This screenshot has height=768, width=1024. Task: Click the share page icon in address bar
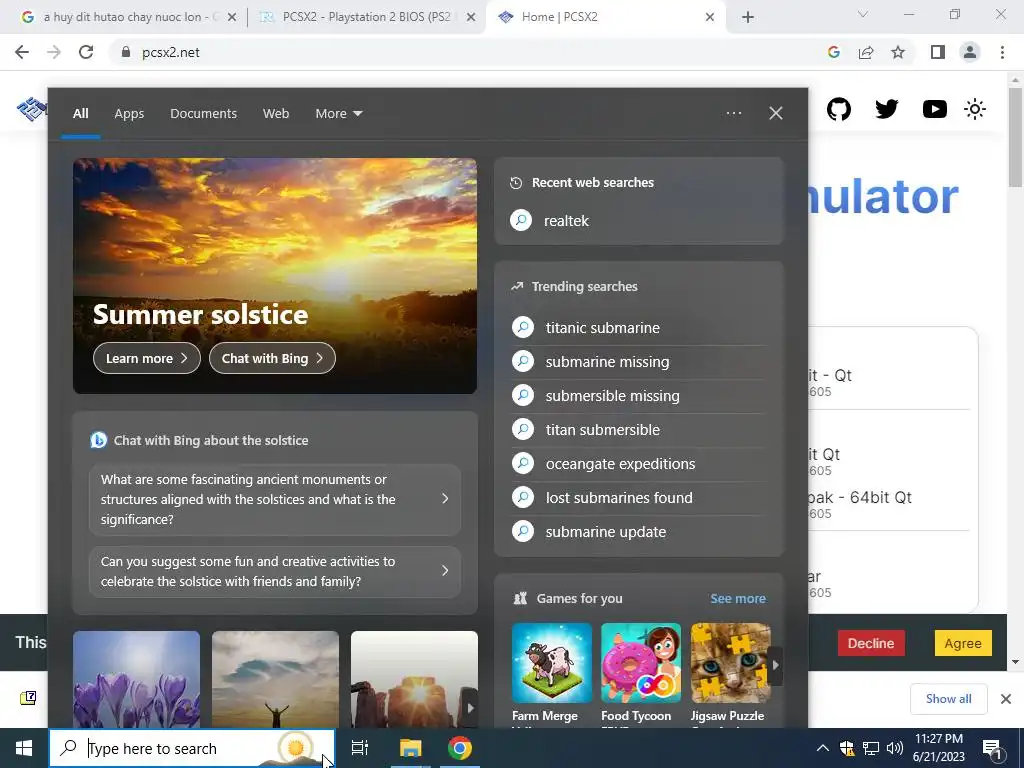point(866,52)
